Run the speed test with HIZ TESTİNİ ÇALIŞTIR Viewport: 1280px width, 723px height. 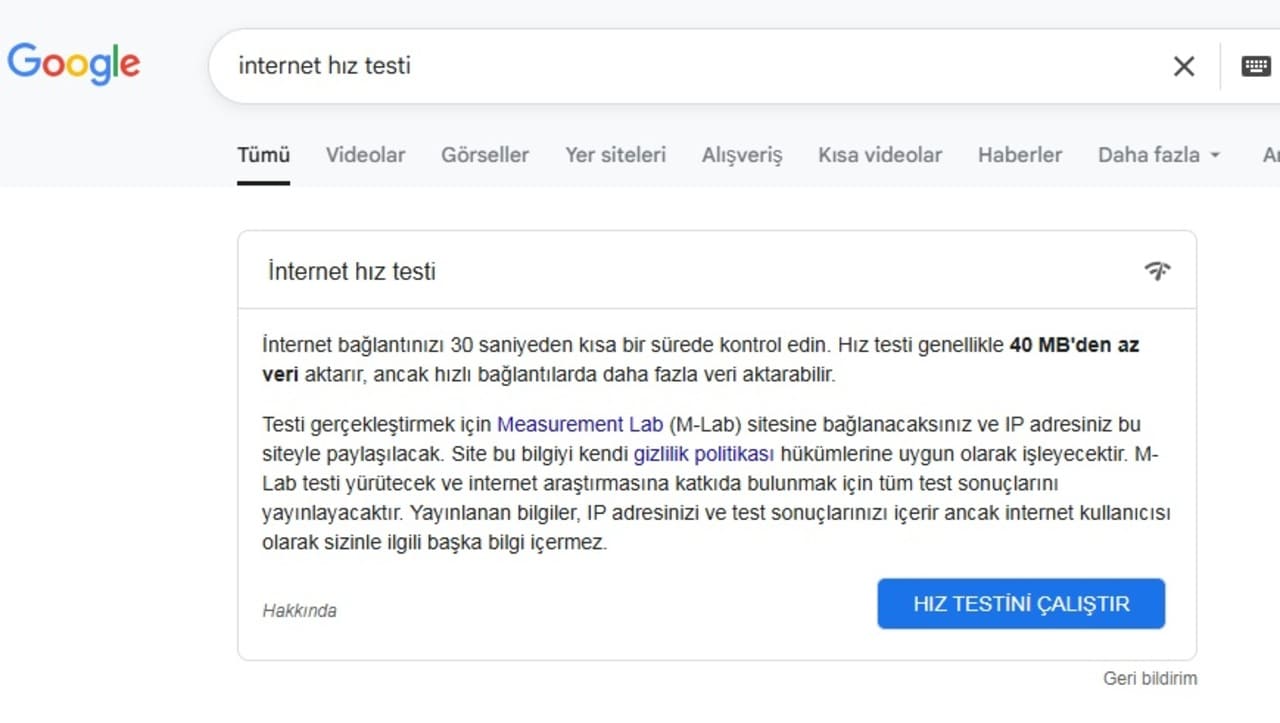coord(1021,603)
